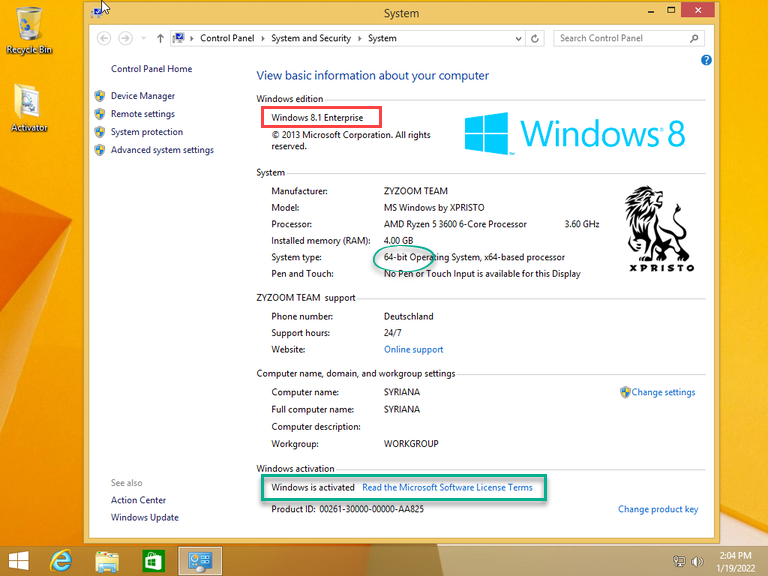Screen dimensions: 768x576
Task: Select Control Panel taskbar button
Action: (x=200, y=561)
